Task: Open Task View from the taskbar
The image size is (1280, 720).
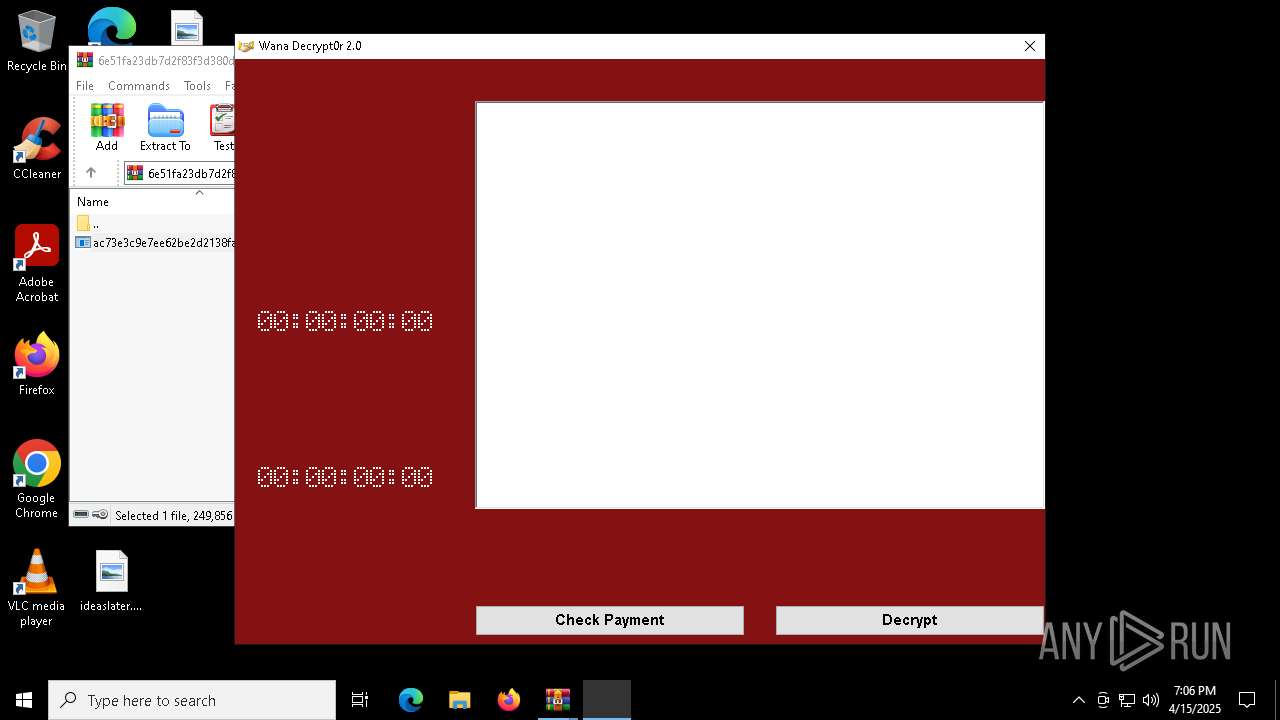Action: (x=360, y=700)
